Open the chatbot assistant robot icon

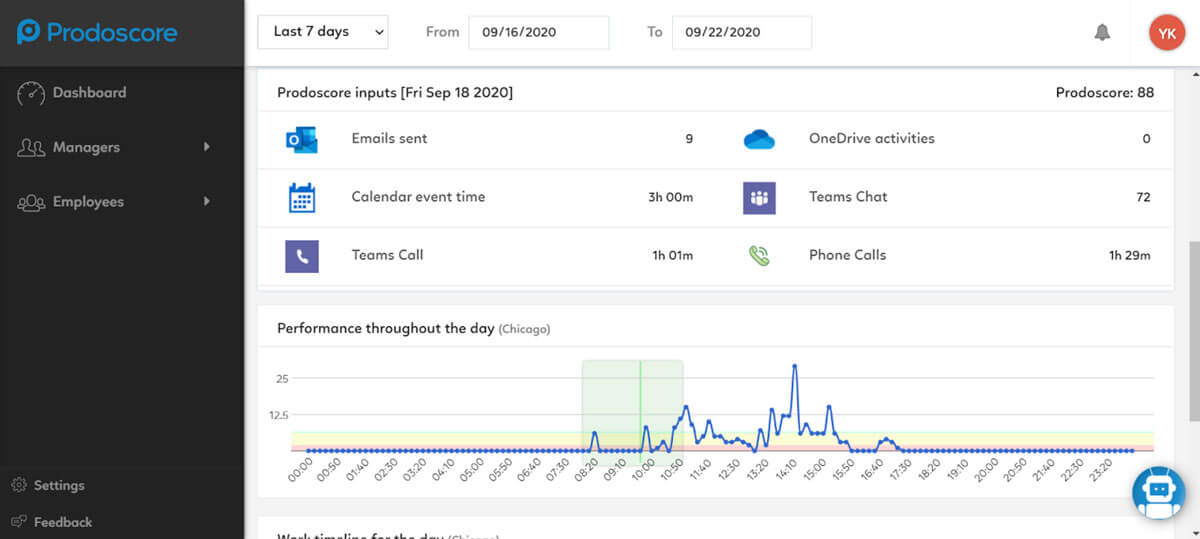[1157, 493]
